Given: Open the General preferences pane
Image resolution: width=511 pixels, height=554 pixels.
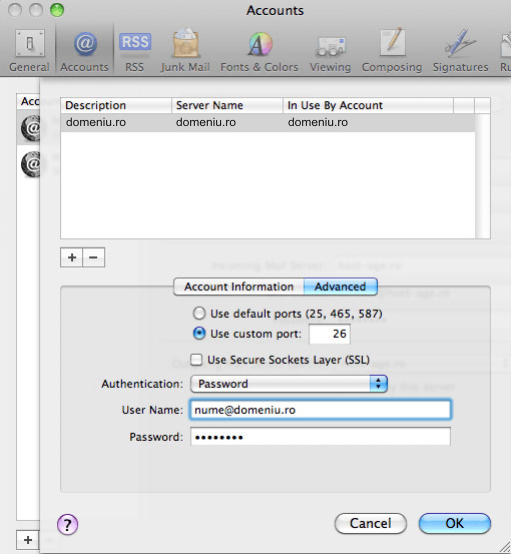Looking at the screenshot, I should point(29,51).
